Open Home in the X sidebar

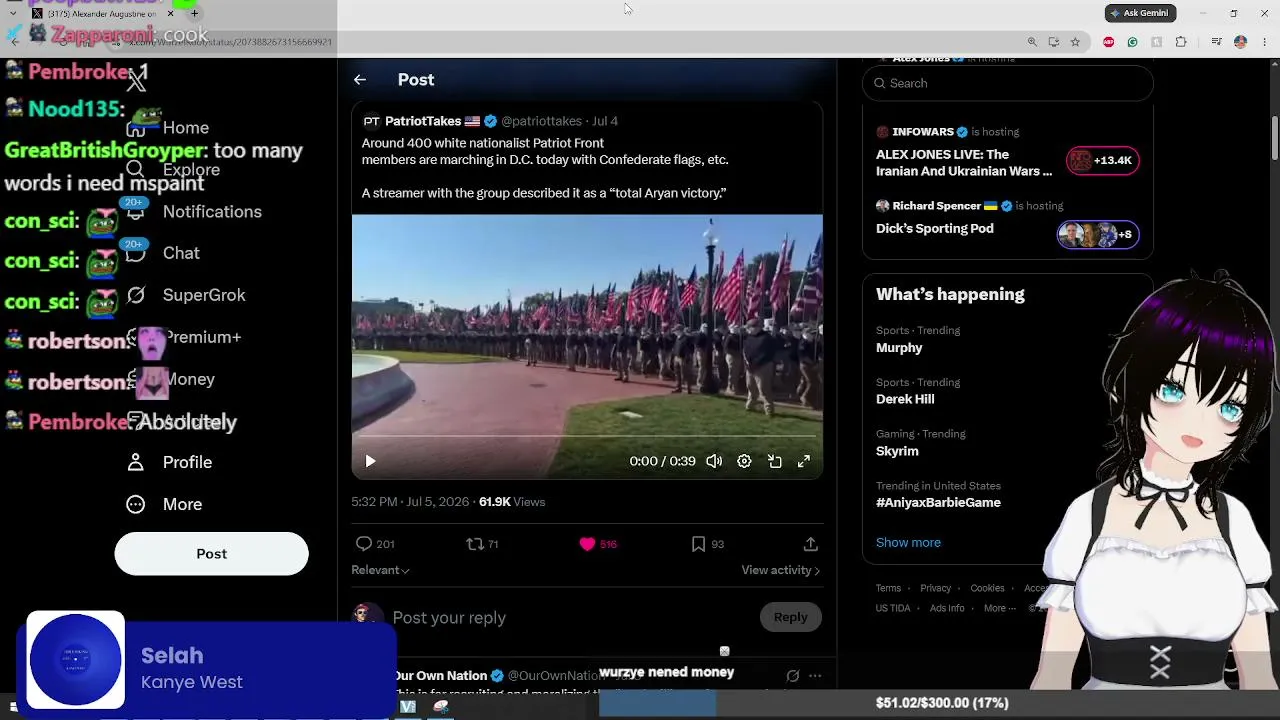tap(168, 128)
